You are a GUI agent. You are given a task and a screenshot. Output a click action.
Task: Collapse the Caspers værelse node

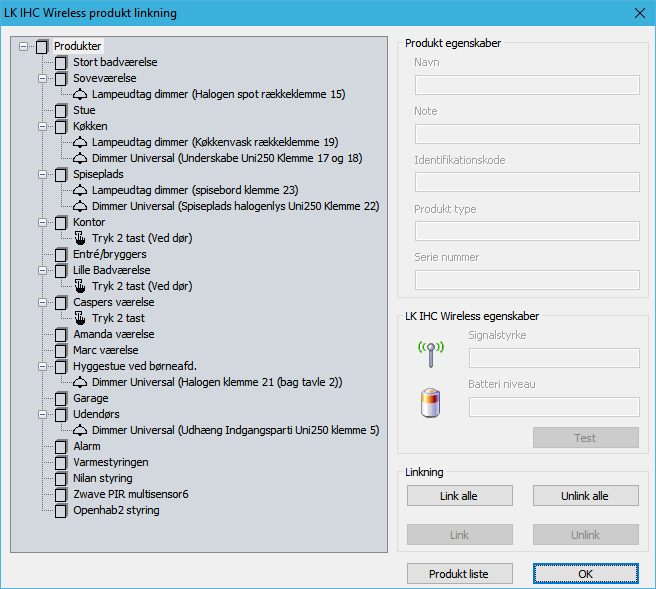(42, 302)
